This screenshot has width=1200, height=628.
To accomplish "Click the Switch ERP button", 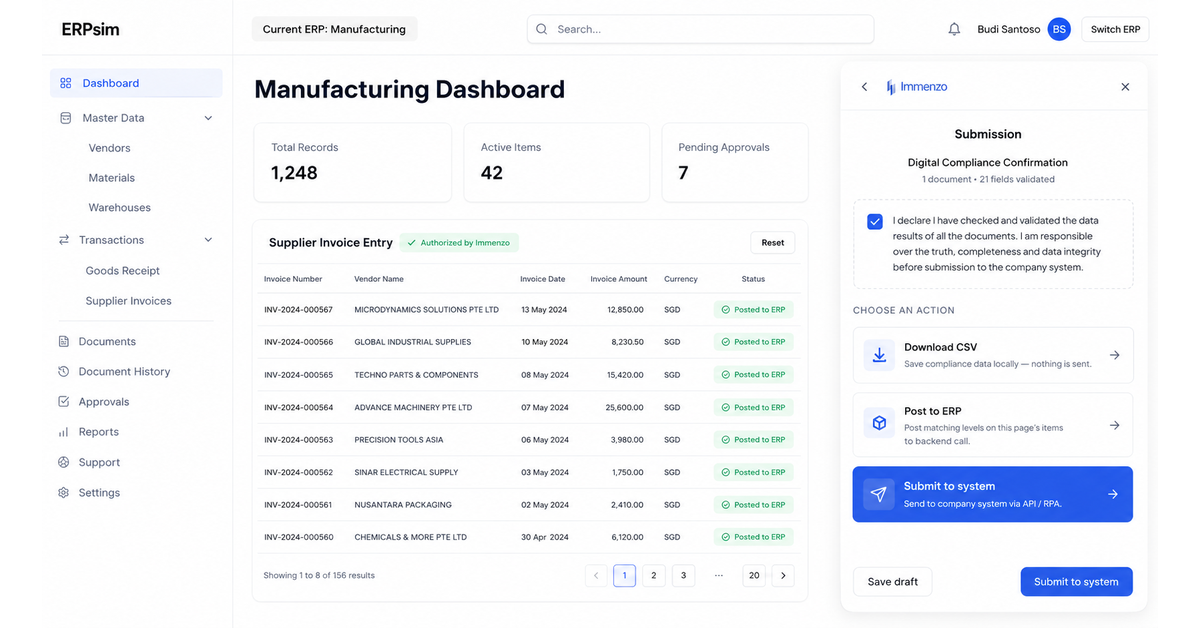I will (x=1115, y=29).
